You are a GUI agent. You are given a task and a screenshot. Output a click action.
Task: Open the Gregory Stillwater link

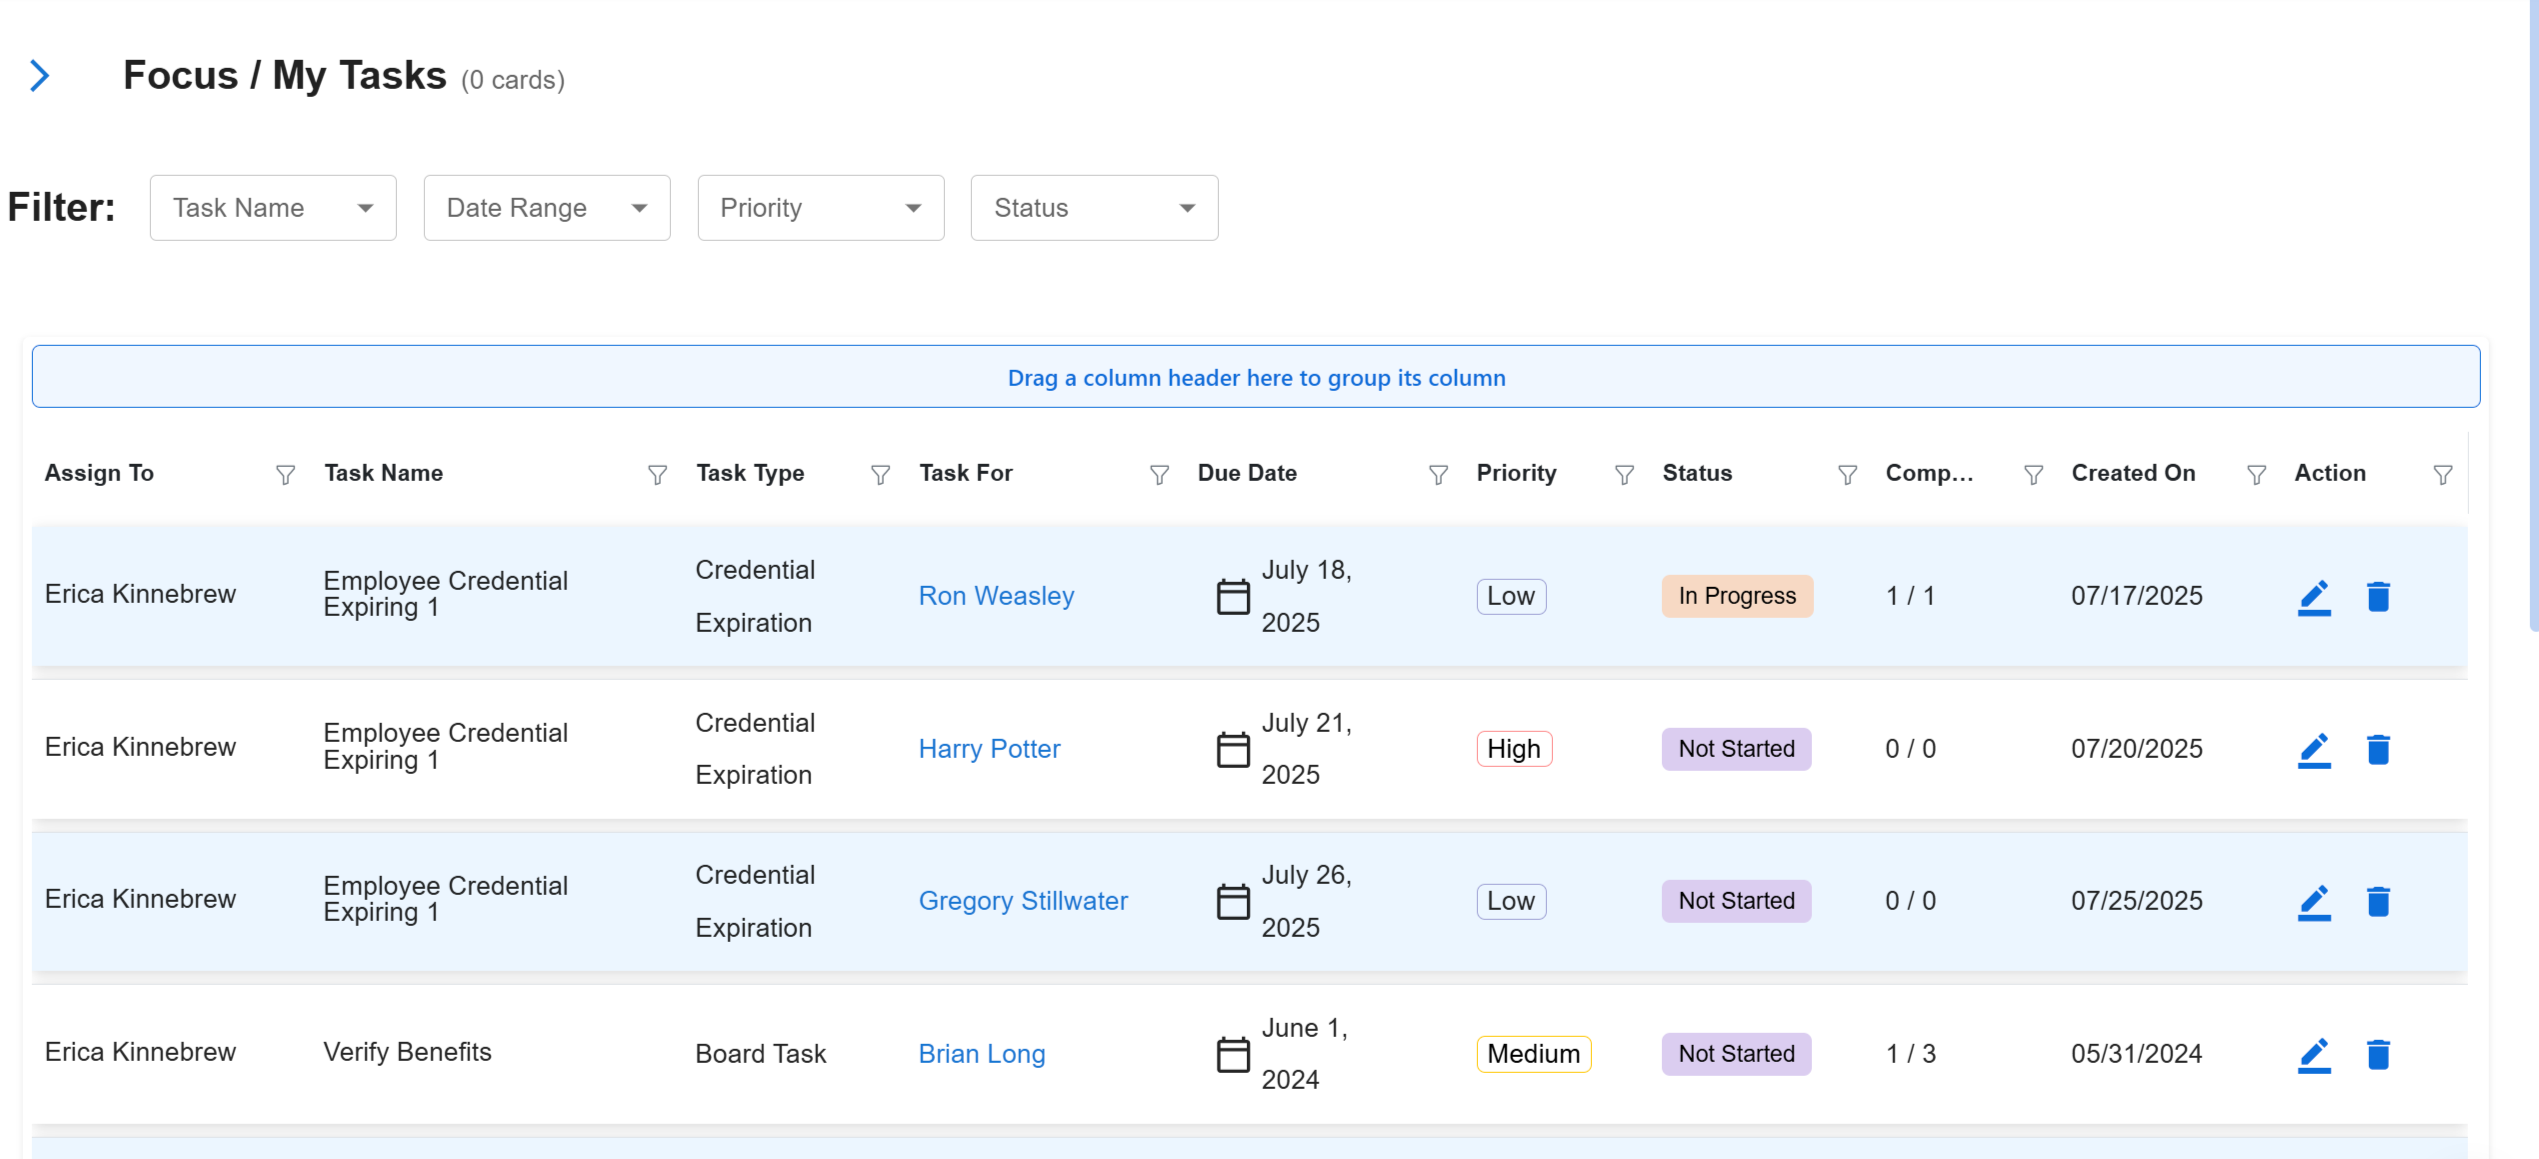pos(1023,901)
